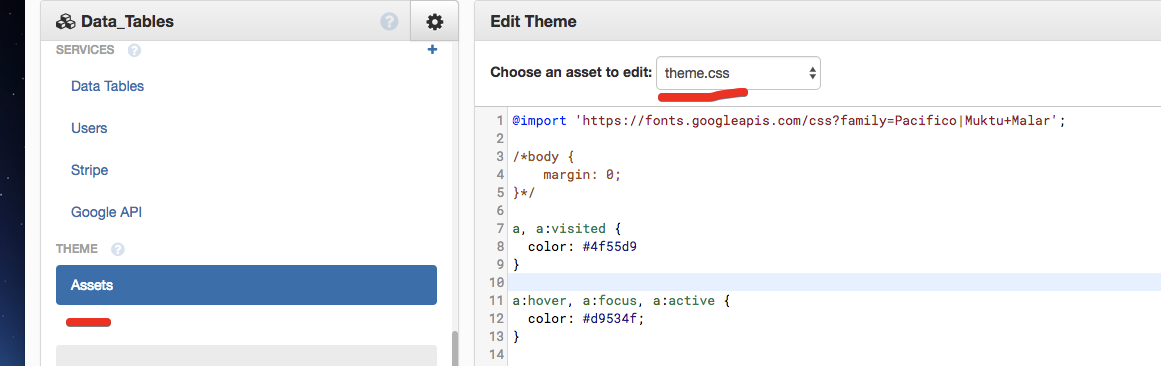Click the sidebar vertical scrollbar
The image size is (1161, 366).
pyautogui.click(x=455, y=348)
